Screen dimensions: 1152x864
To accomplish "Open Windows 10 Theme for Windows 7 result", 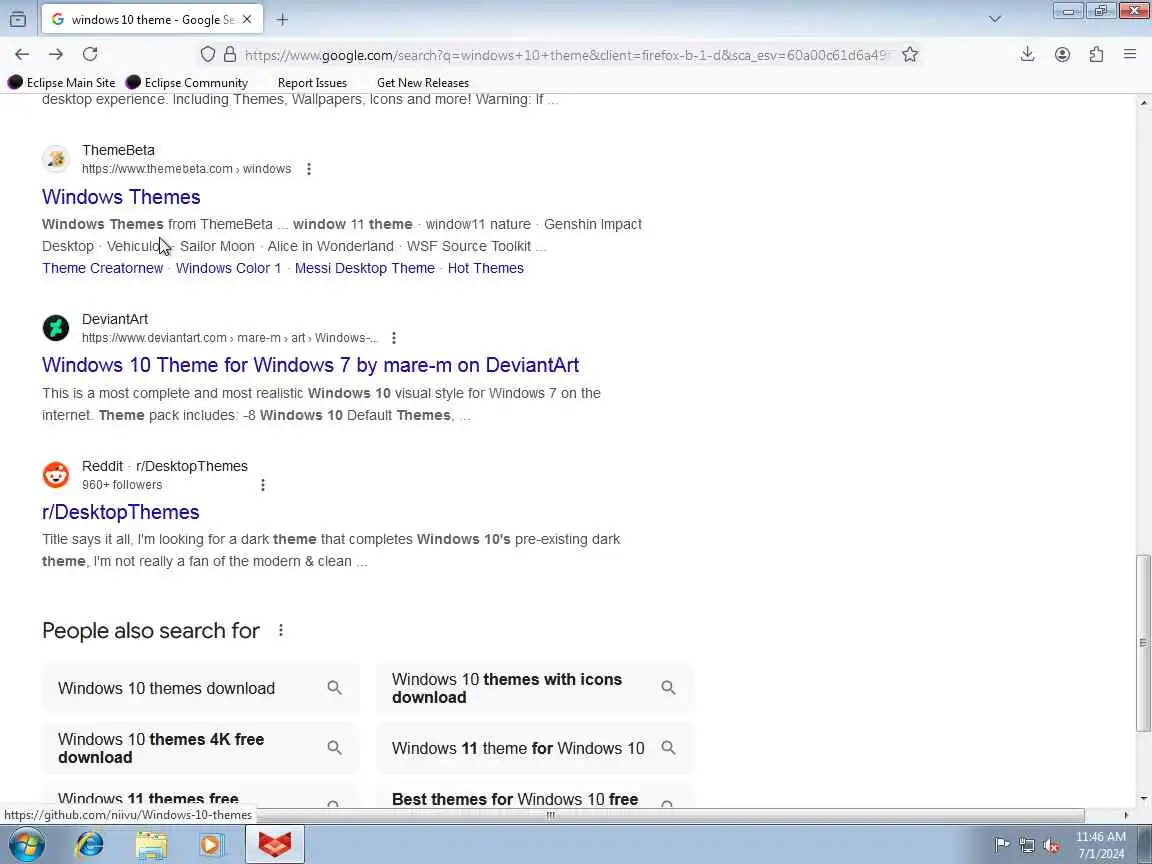I will (310, 365).
